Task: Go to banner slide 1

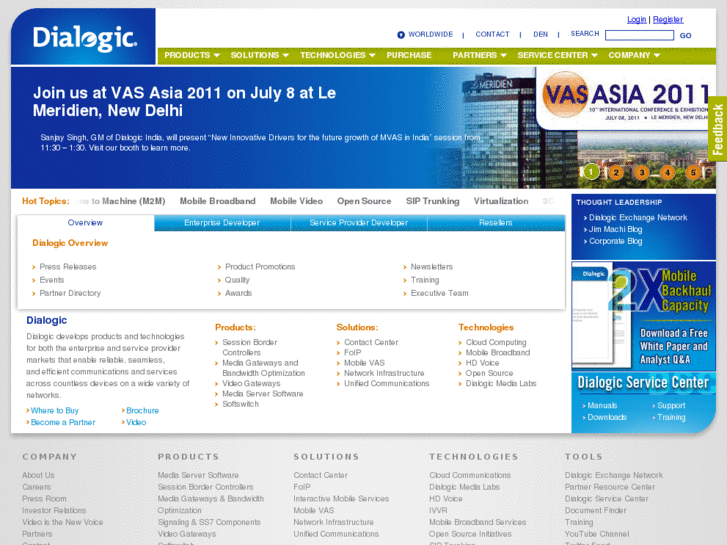Action: click(591, 173)
